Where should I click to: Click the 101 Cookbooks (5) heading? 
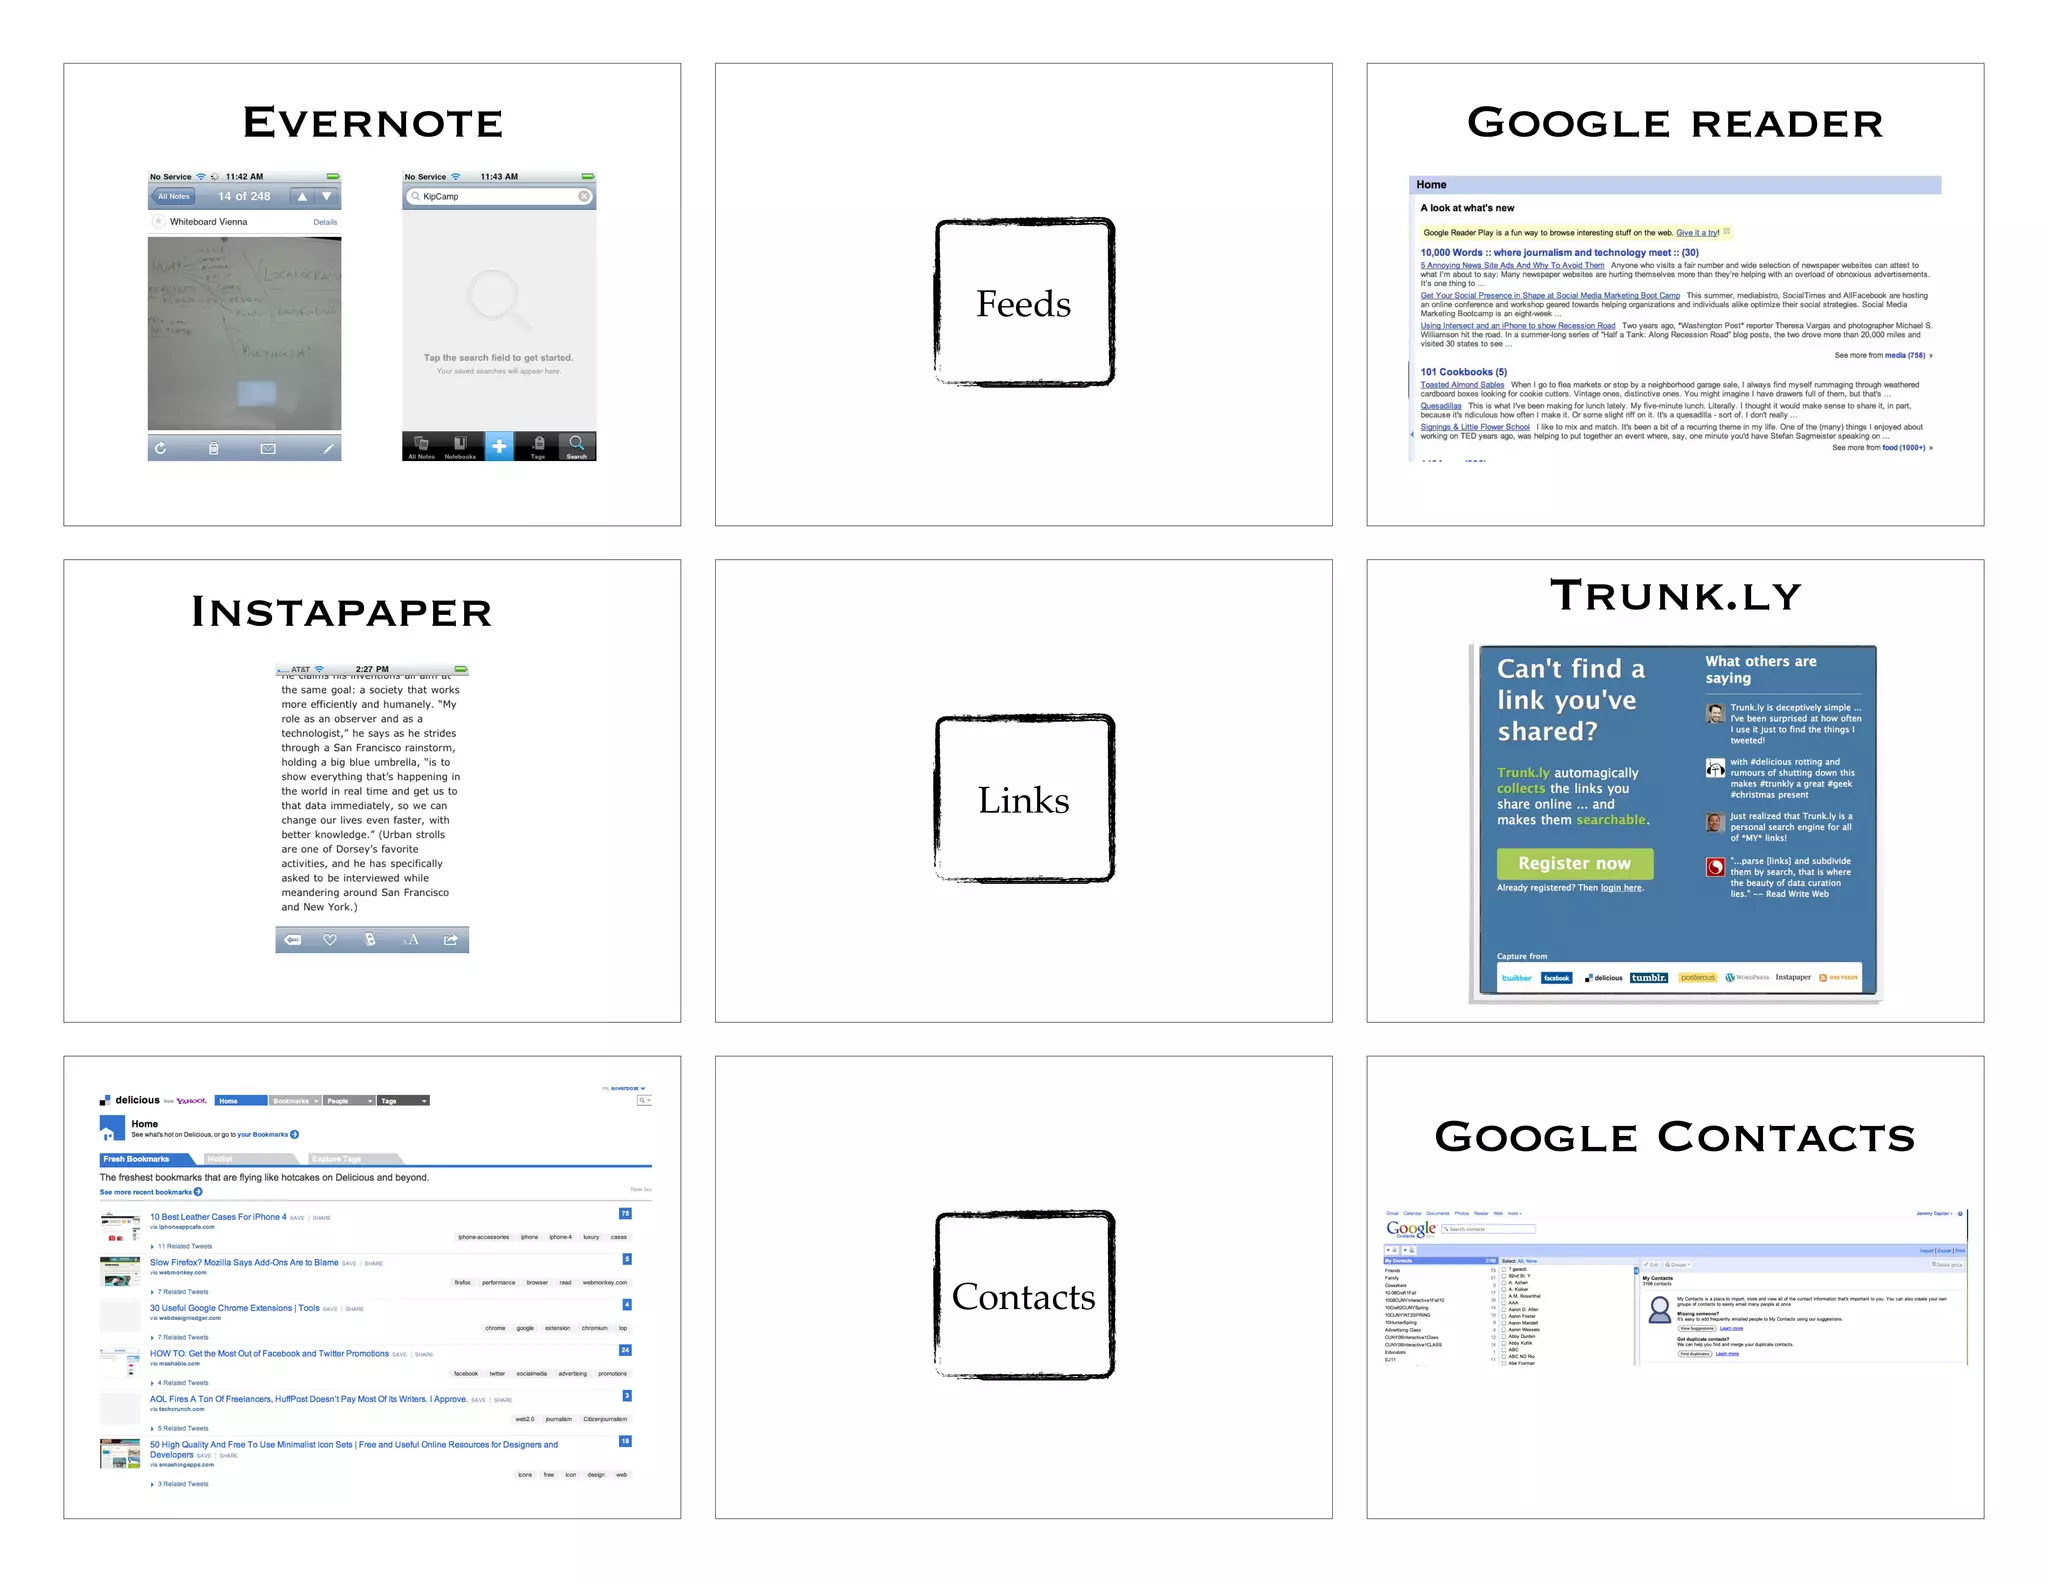pyautogui.click(x=1463, y=372)
